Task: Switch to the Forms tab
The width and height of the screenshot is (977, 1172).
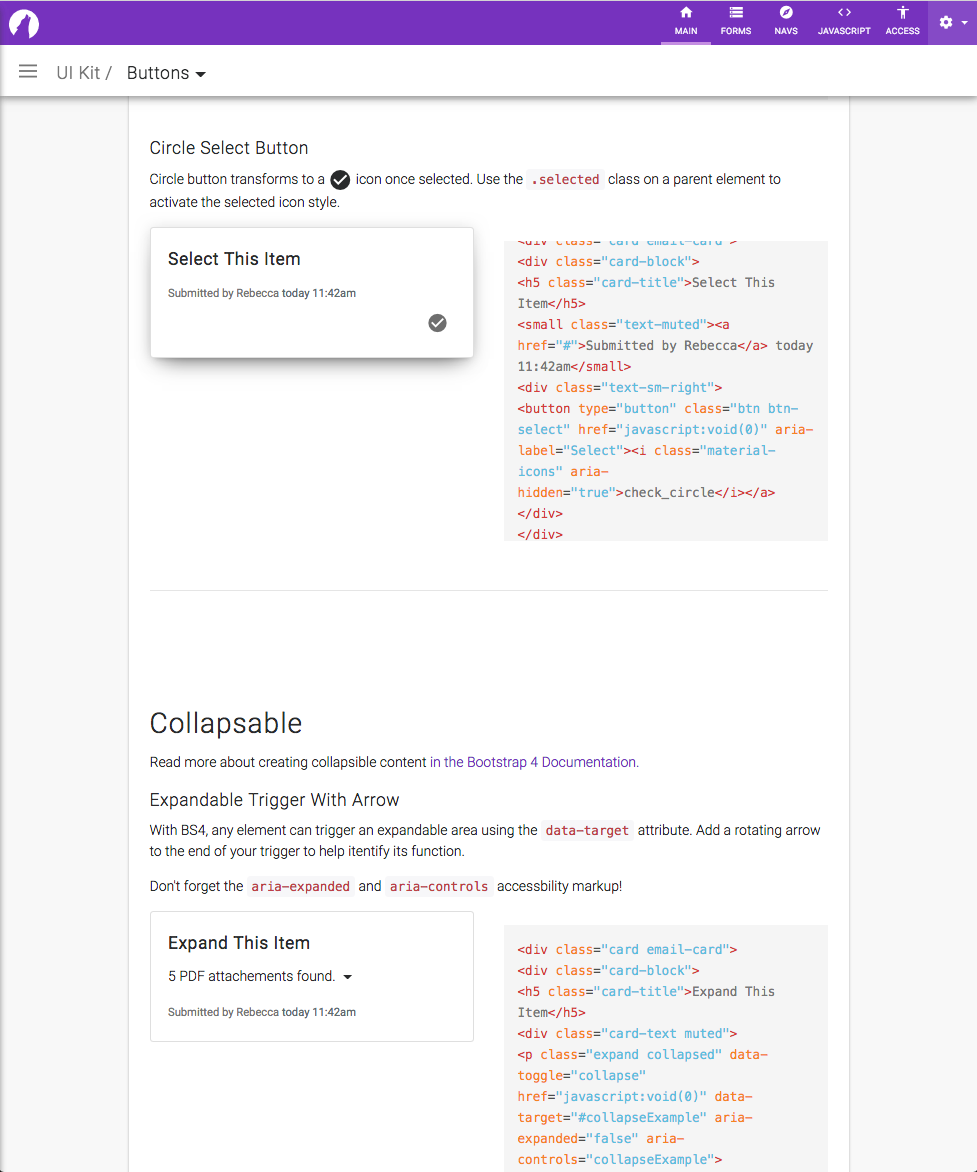Action: tap(736, 22)
